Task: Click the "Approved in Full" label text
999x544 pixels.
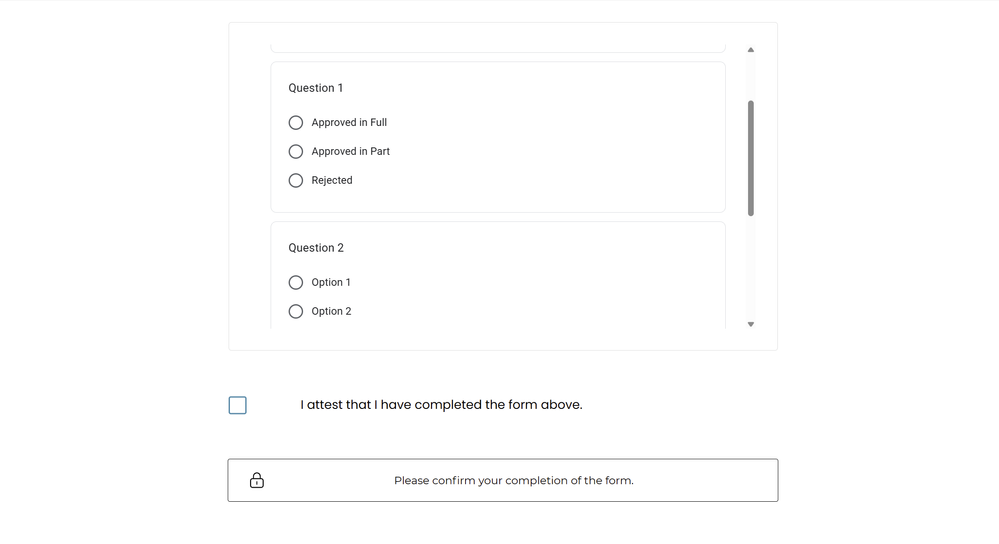Action: 349,123
